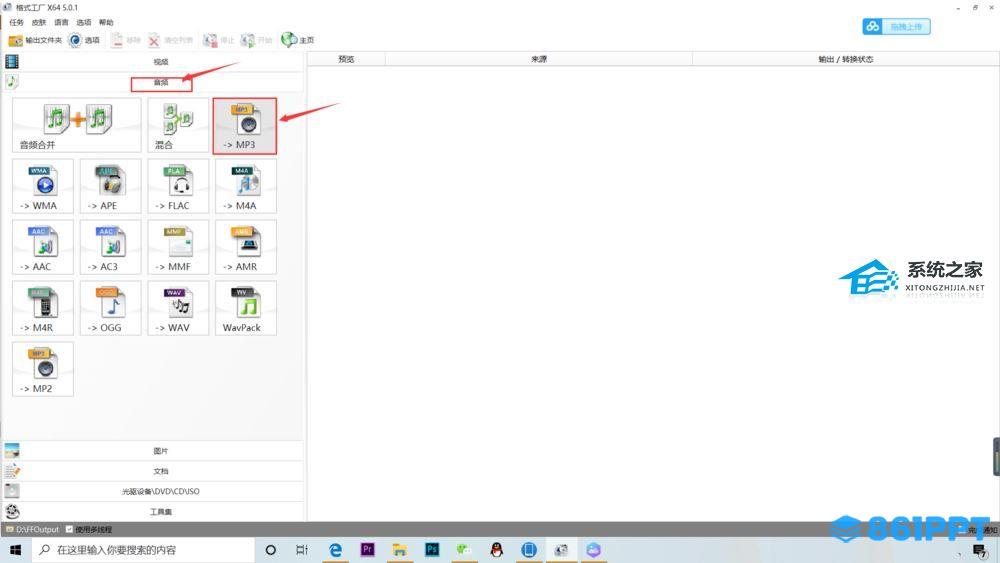
Task: Switch to Adobe Premiere on taskbar
Action: tap(367, 550)
